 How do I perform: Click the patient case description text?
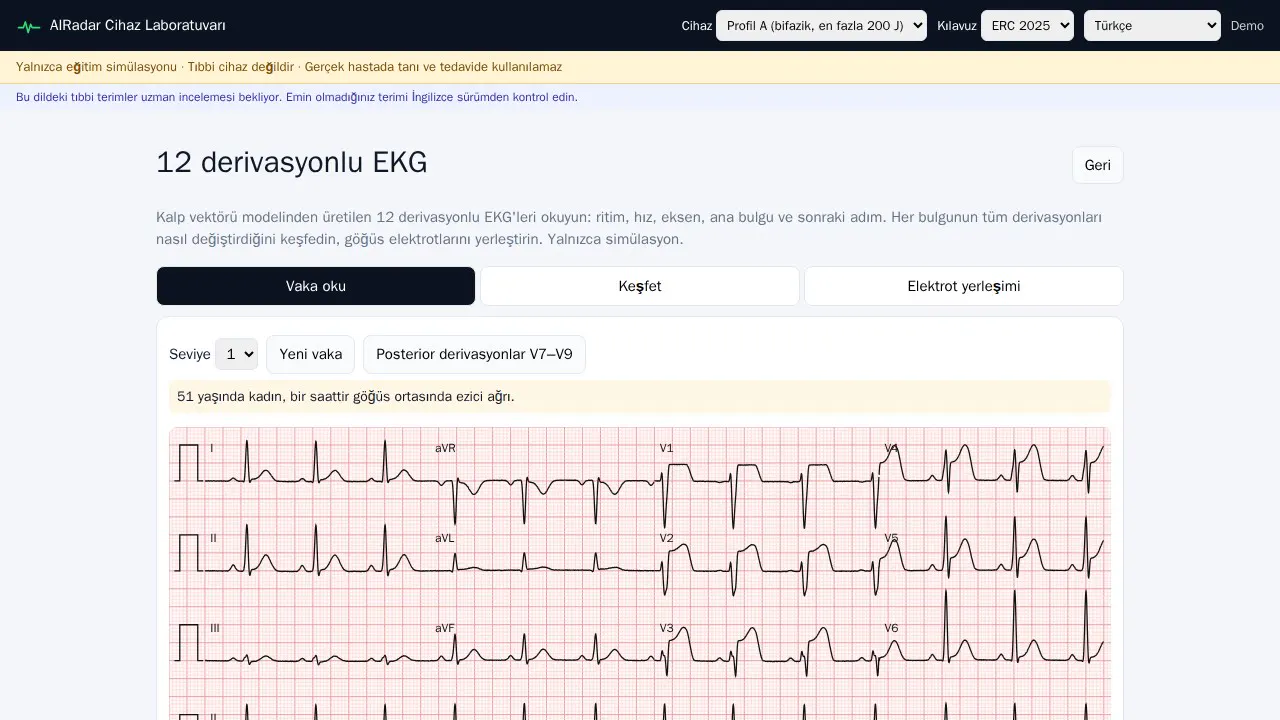(x=346, y=396)
